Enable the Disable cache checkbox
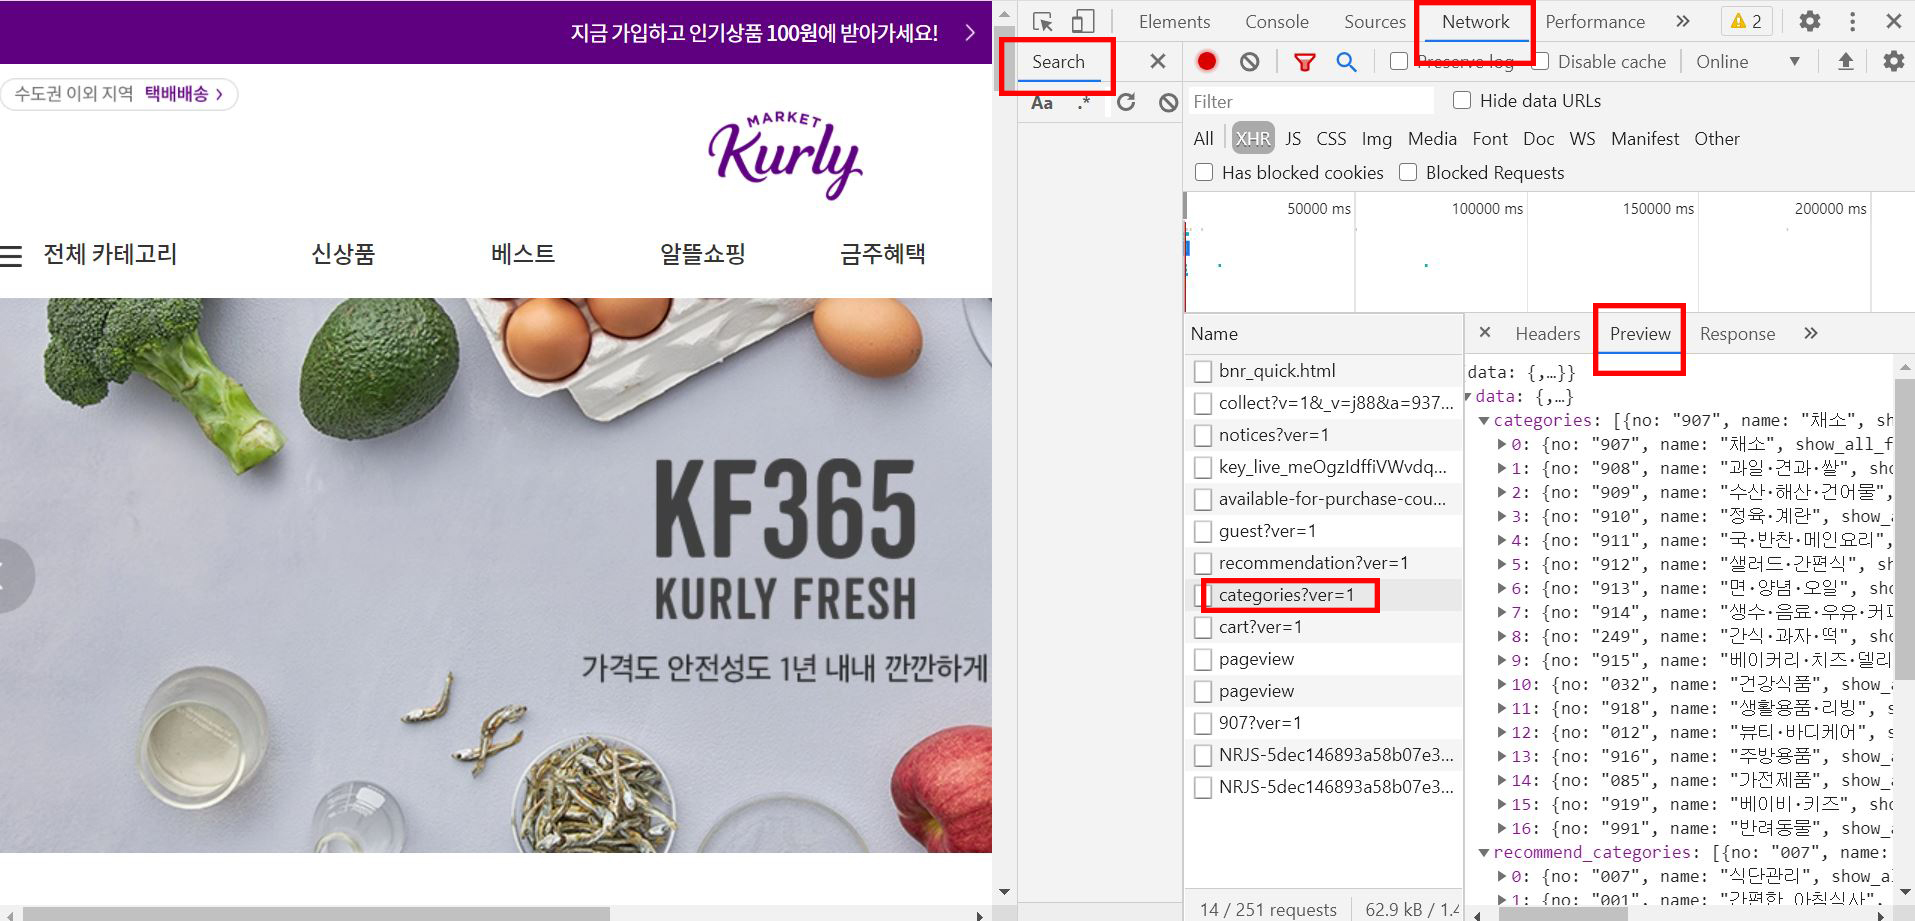Screen dimensions: 1915x921 [x=1541, y=62]
